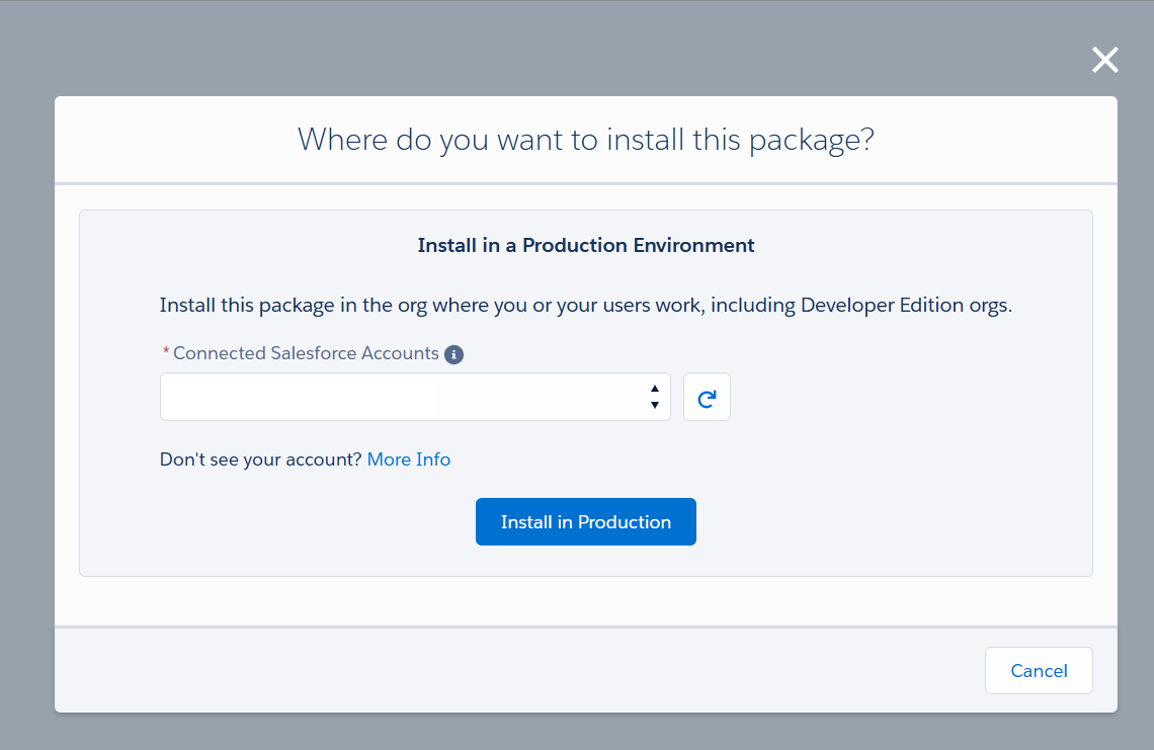Click the package install description sentence

point(585,305)
